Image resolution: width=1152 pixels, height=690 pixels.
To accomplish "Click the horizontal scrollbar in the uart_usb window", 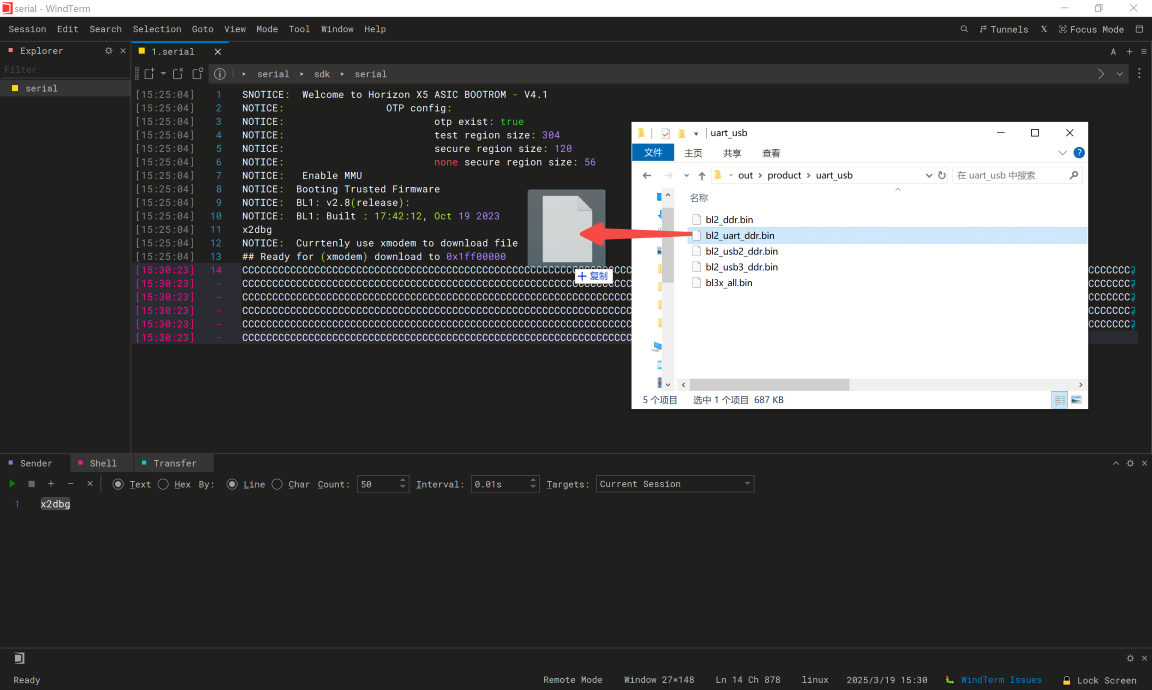I will 769,385.
